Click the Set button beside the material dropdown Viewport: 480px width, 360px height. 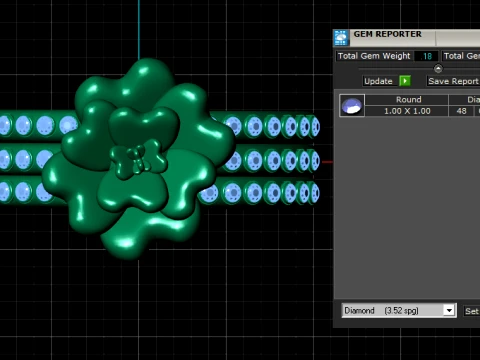coord(472,311)
